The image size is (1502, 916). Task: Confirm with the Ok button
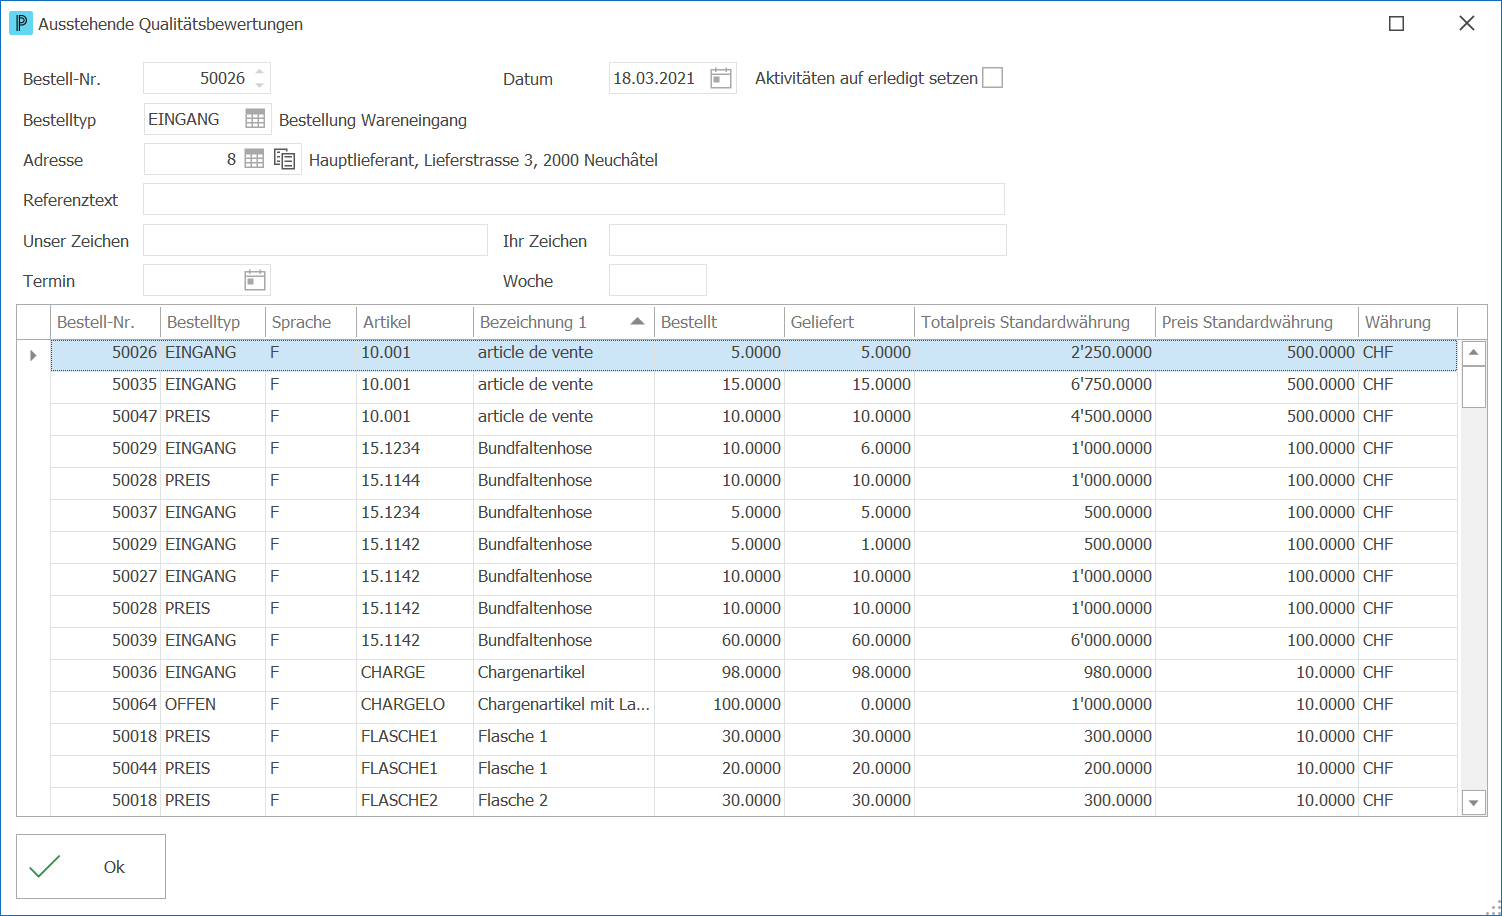click(91, 867)
